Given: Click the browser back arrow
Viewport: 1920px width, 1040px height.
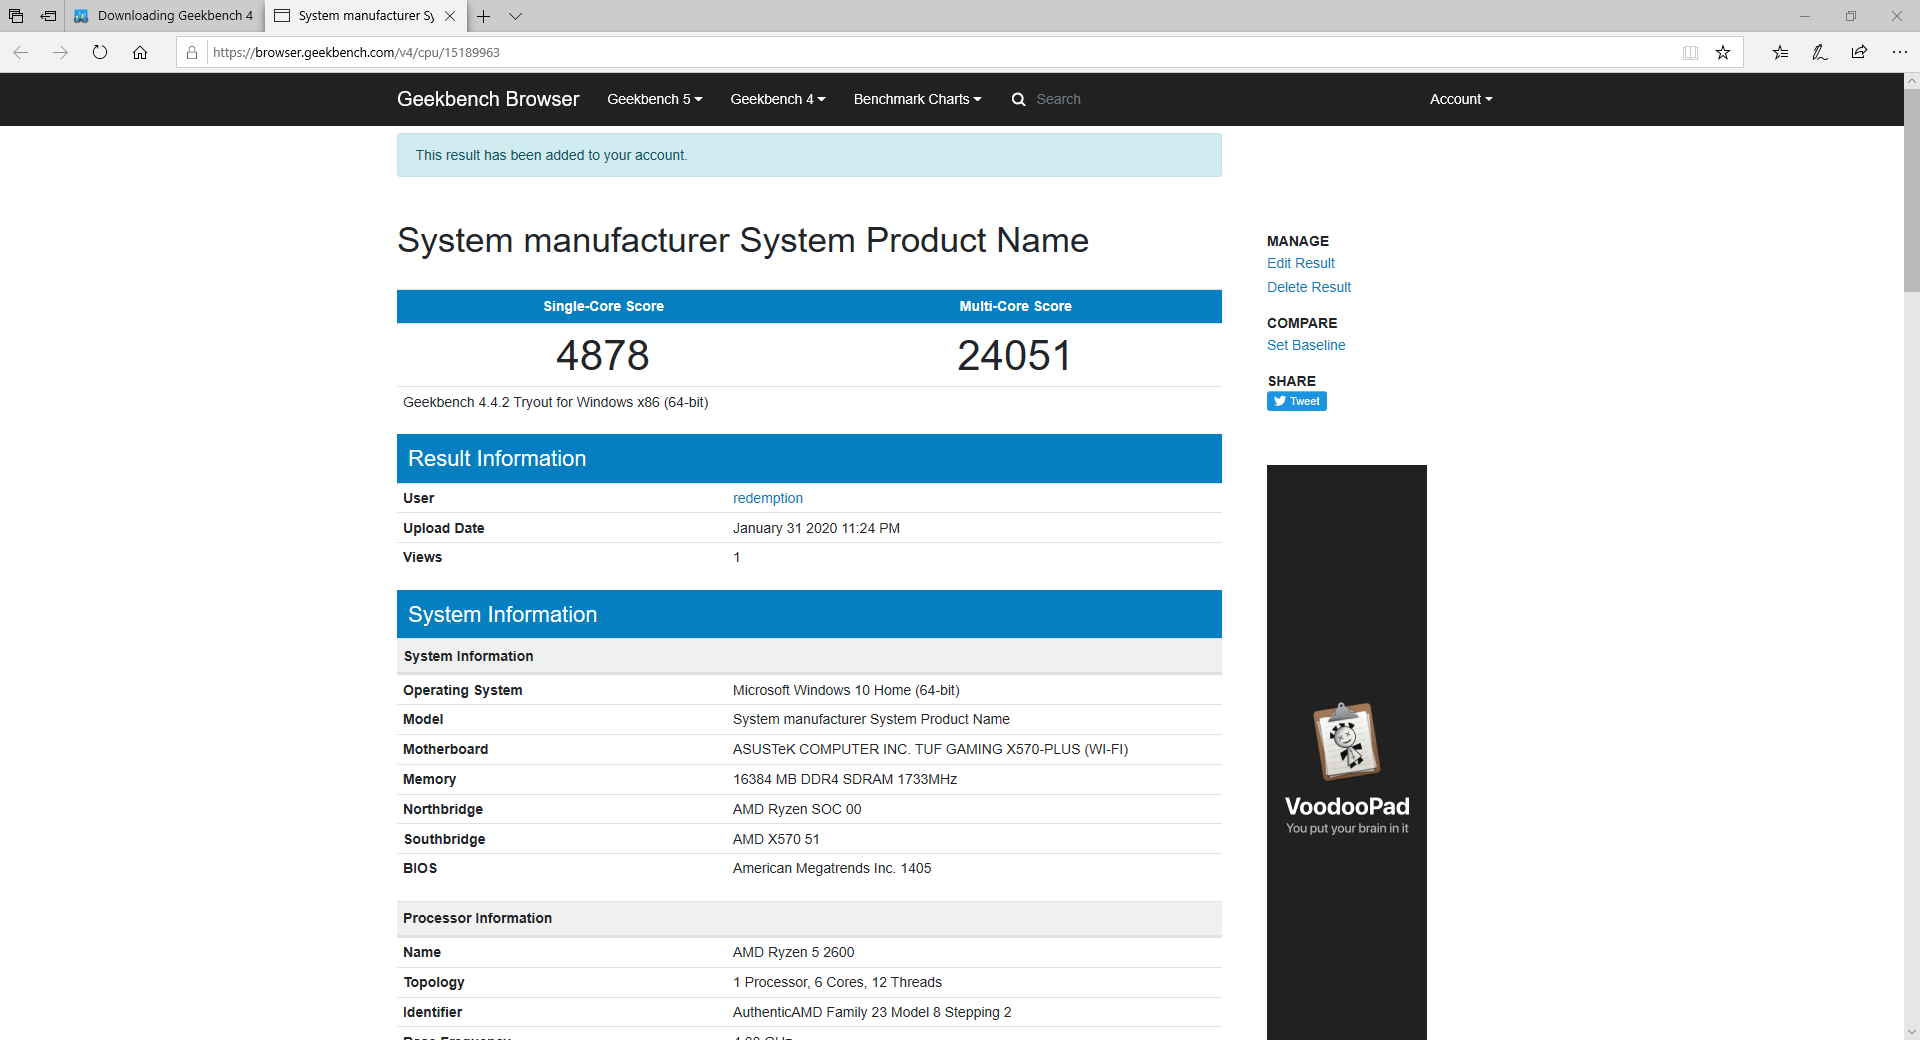Looking at the screenshot, I should [20, 52].
